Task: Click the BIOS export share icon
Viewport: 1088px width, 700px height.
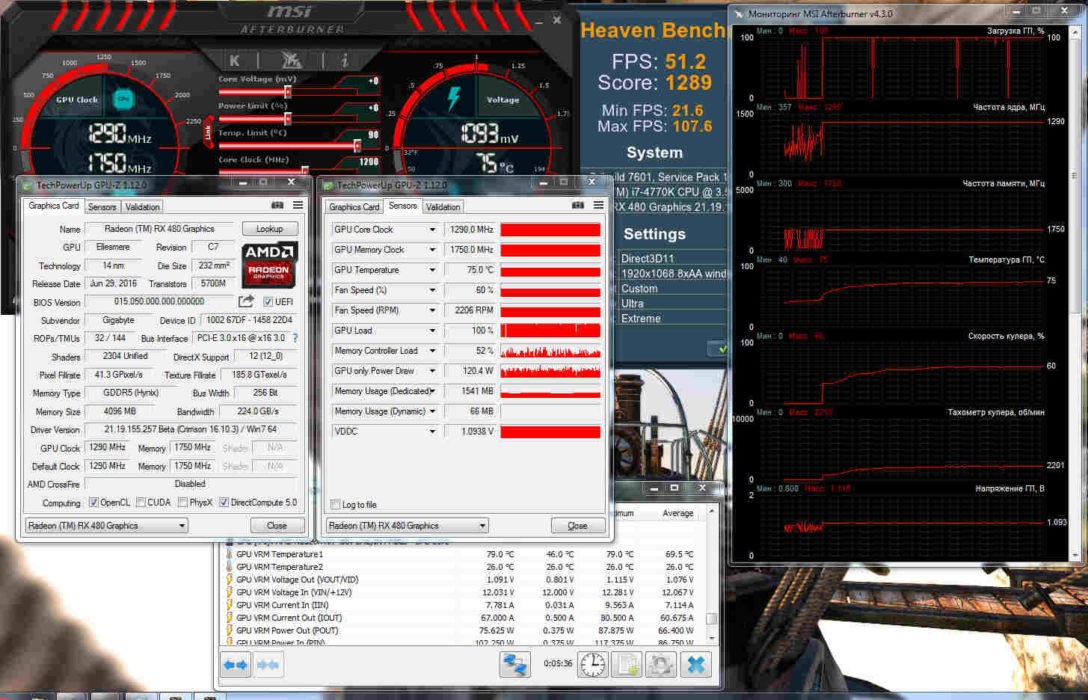Action: 246,302
